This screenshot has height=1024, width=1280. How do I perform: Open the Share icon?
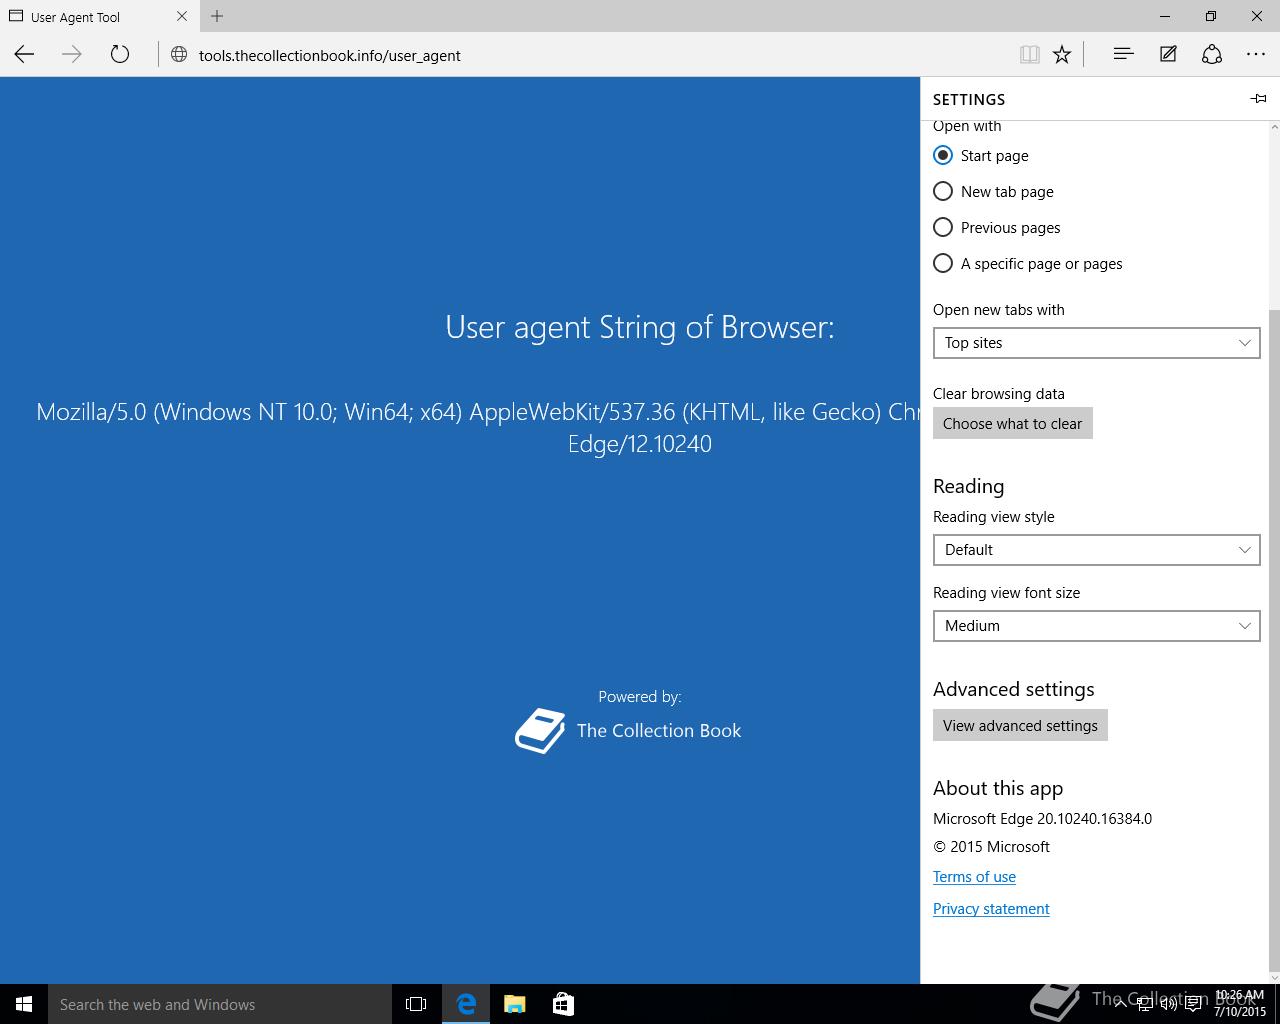click(1212, 55)
